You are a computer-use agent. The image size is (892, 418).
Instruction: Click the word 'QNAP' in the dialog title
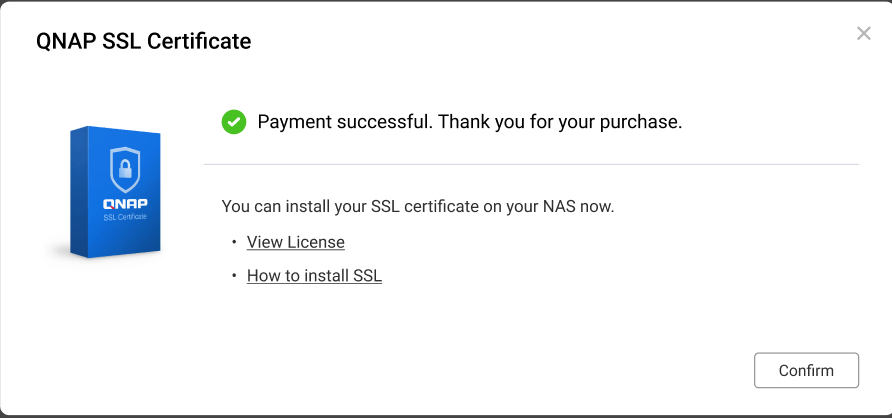(66, 41)
